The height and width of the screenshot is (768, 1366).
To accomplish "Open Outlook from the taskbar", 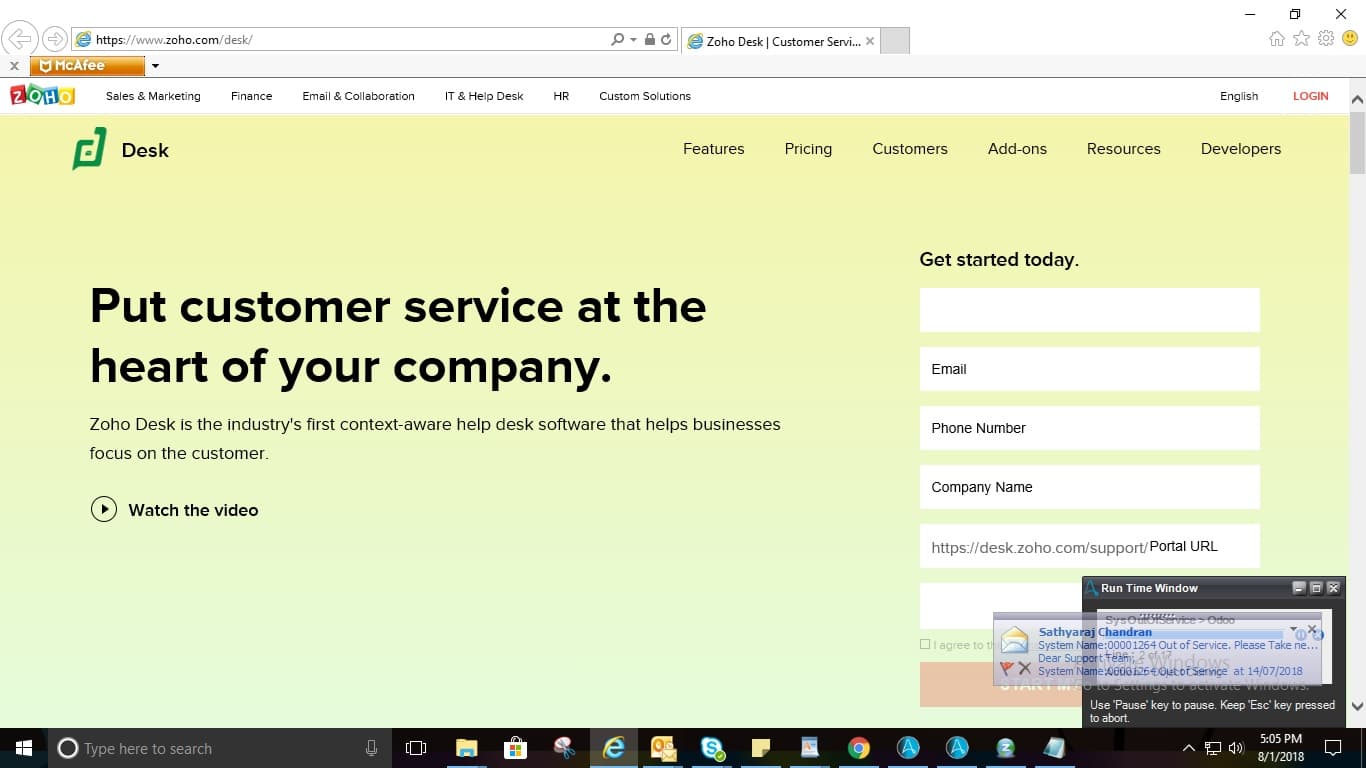I will pos(663,748).
